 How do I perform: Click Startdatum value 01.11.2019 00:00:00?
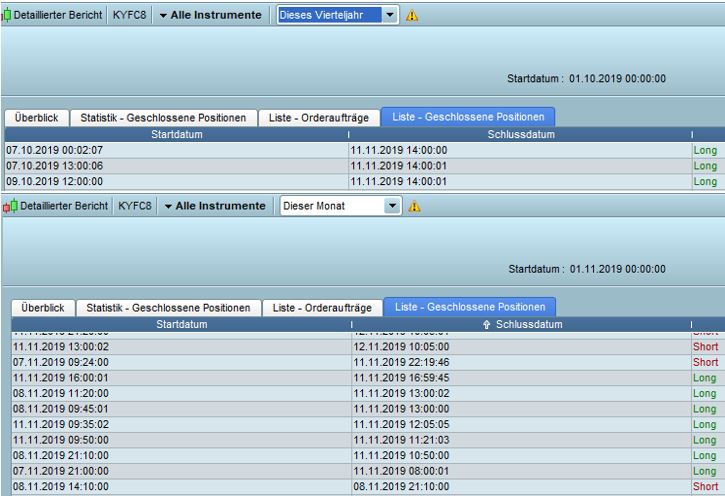(617, 269)
